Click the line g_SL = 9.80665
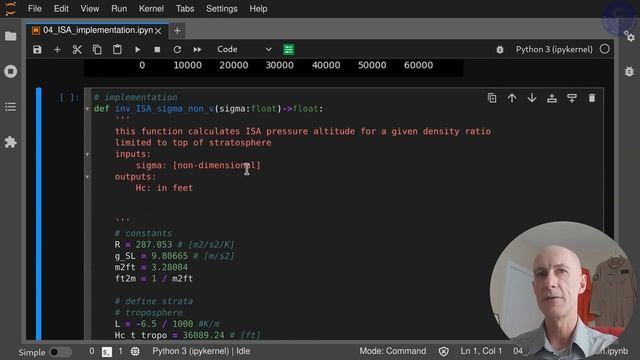The image size is (640, 360). [x=175, y=256]
